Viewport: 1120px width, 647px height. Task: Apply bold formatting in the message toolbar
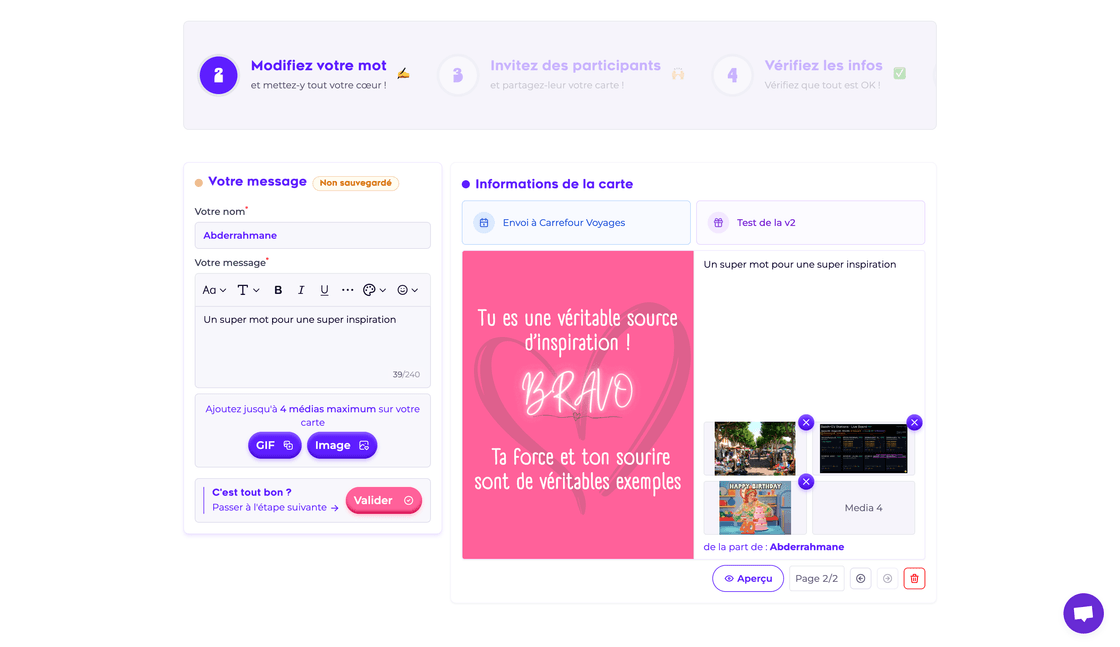(278, 289)
